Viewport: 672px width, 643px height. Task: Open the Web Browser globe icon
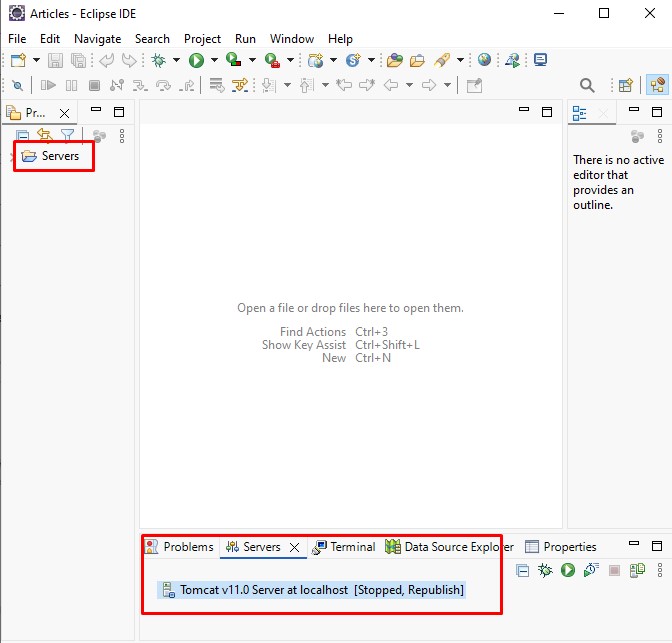pos(484,60)
